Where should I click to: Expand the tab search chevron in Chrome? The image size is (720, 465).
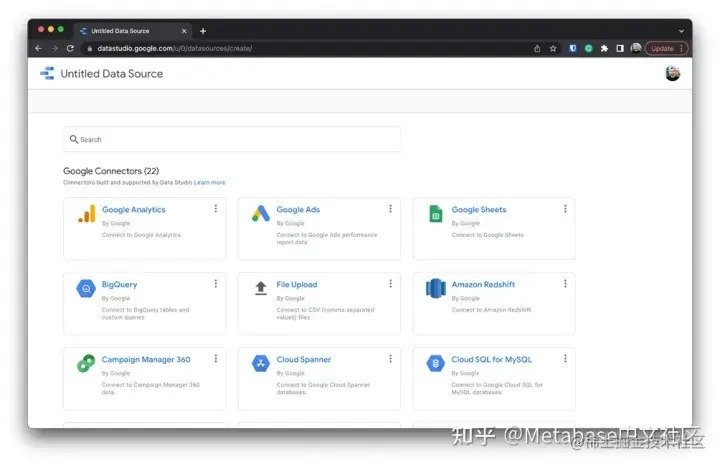coord(681,31)
